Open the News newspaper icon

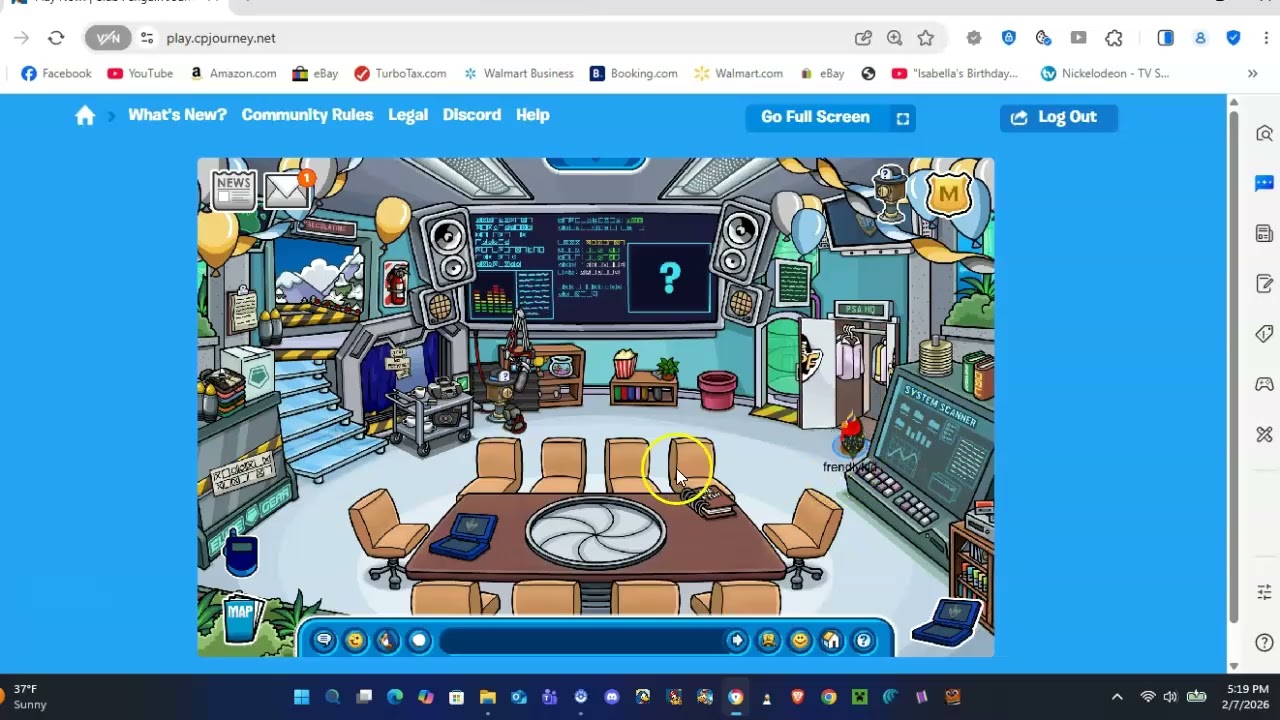(x=234, y=188)
